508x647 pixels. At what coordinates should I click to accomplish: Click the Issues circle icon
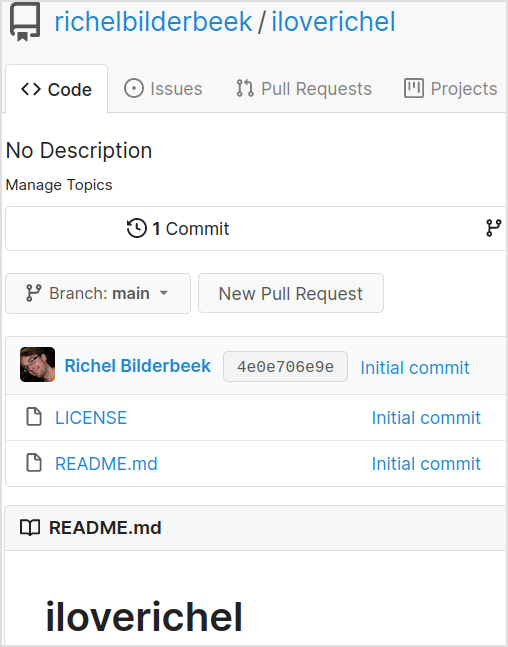pyautogui.click(x=134, y=88)
